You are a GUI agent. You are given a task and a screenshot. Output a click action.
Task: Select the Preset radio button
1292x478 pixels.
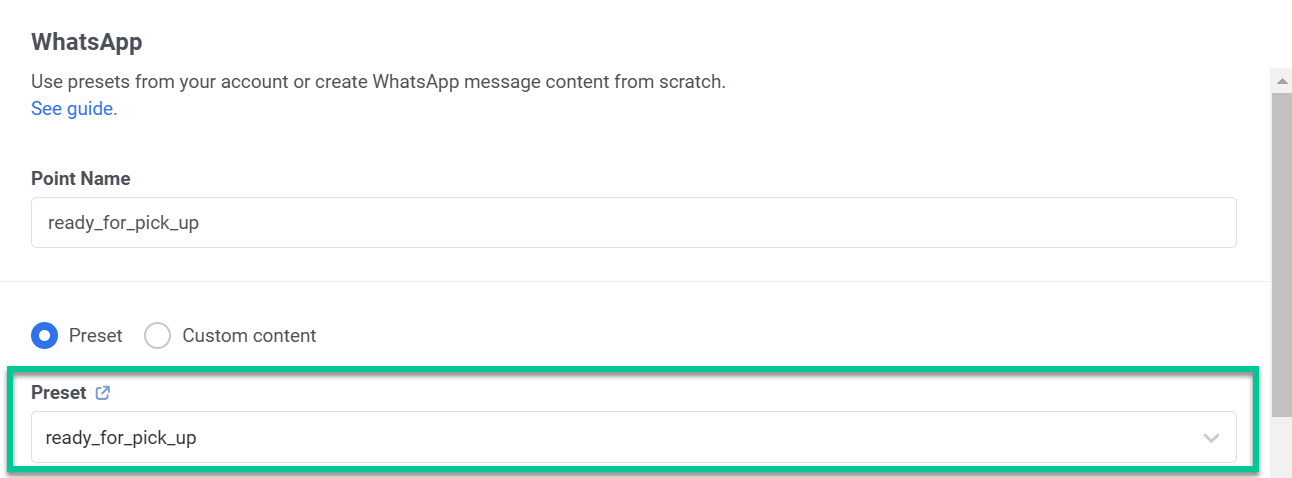point(44,336)
